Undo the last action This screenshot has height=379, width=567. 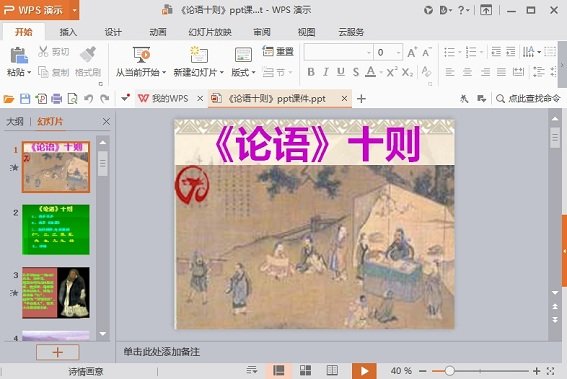89,99
